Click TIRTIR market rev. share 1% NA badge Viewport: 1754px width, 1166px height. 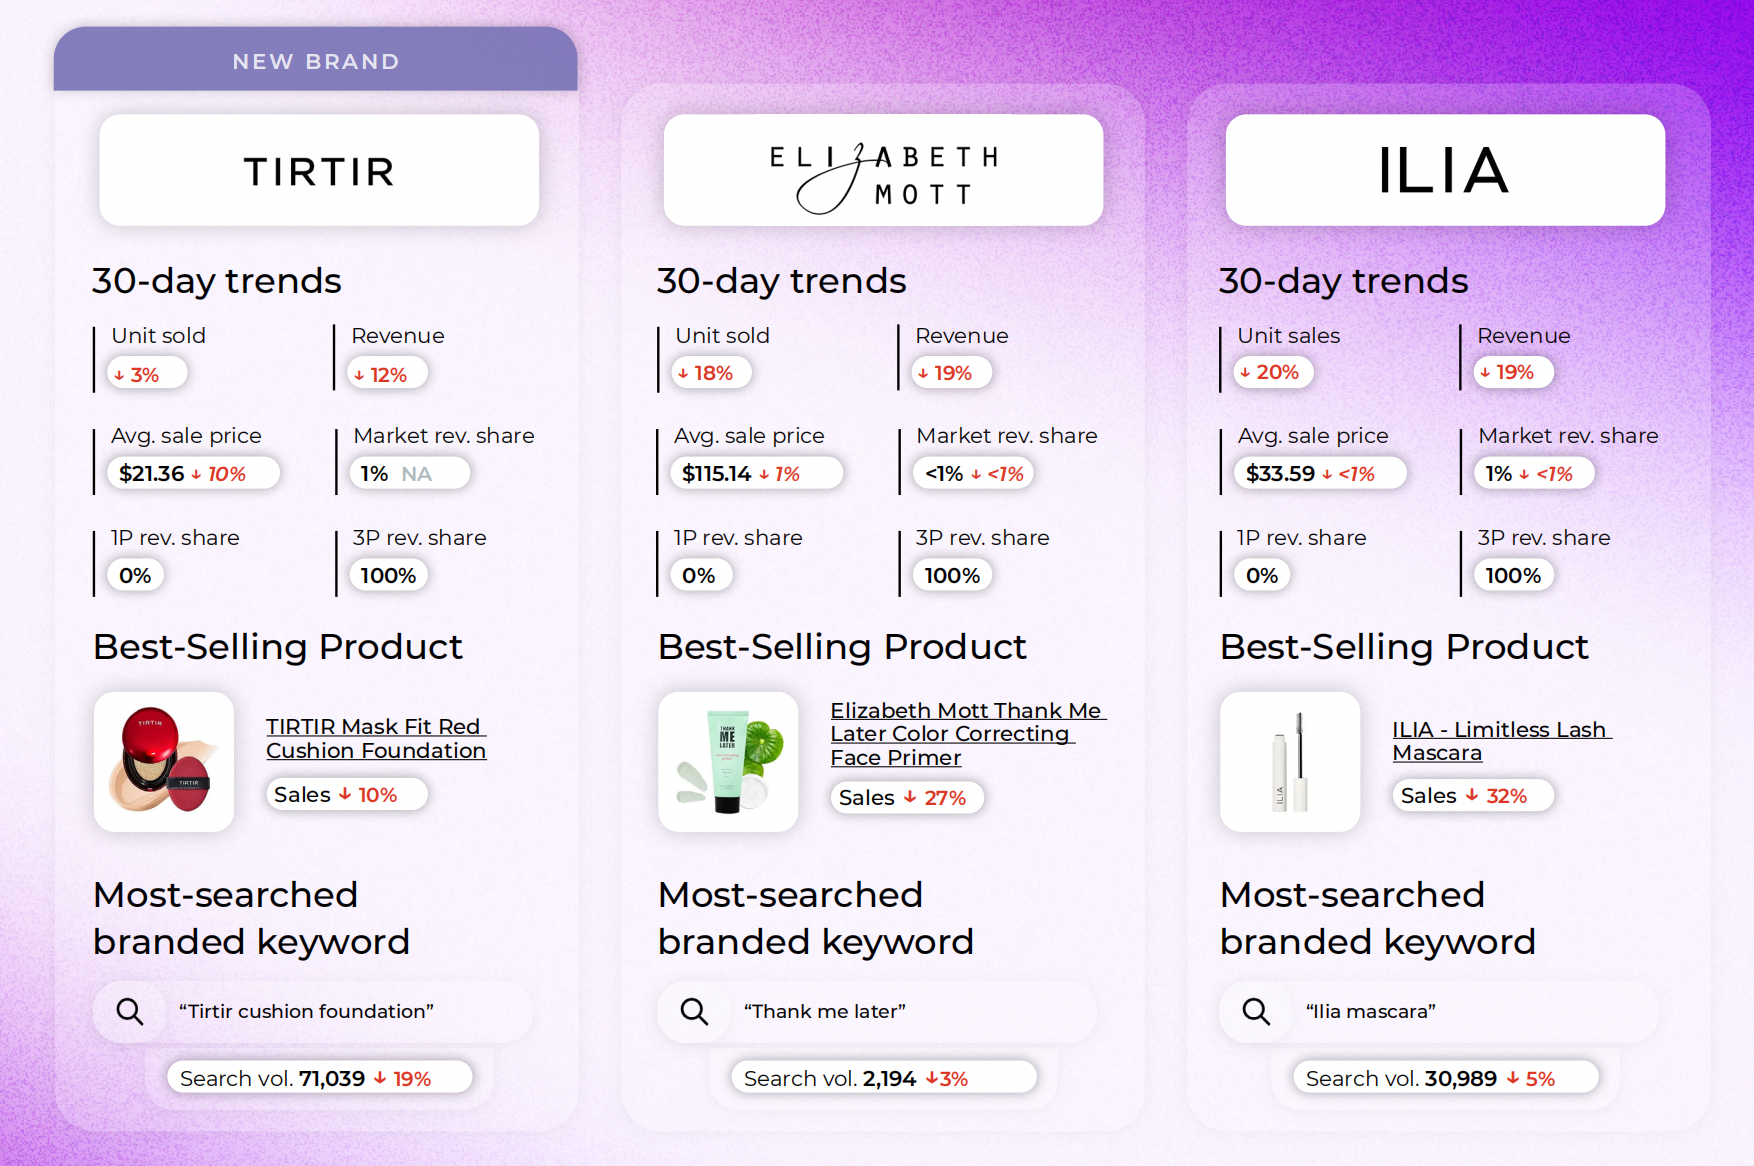click(x=409, y=474)
